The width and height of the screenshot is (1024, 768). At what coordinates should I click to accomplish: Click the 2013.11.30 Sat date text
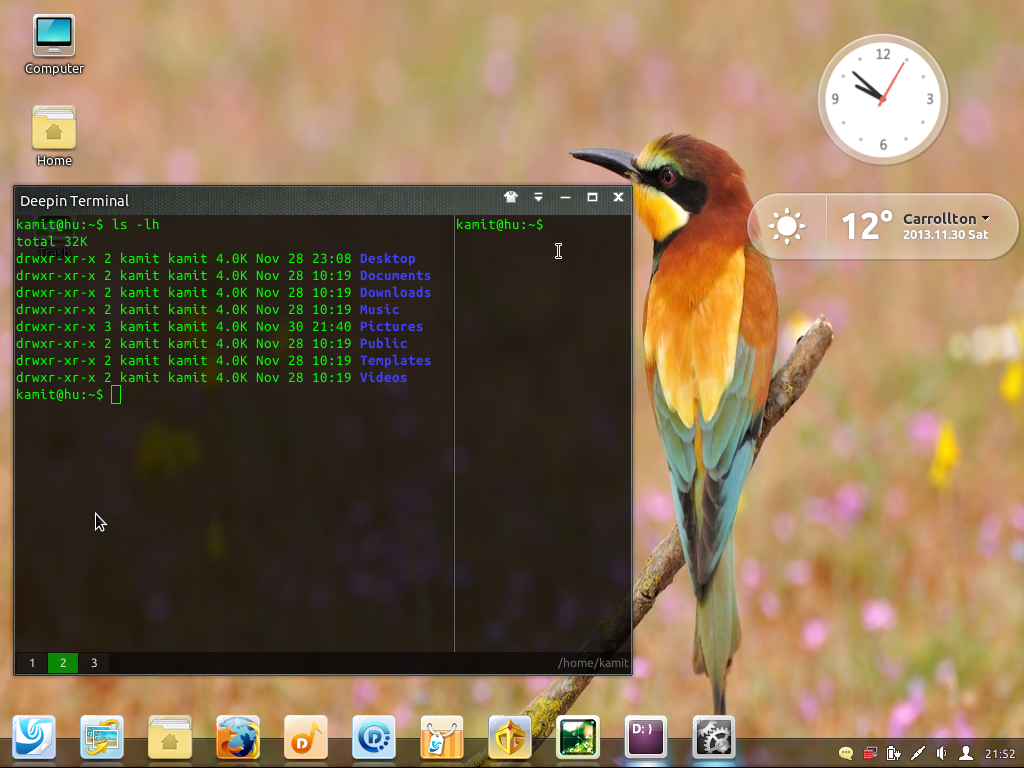tap(946, 234)
